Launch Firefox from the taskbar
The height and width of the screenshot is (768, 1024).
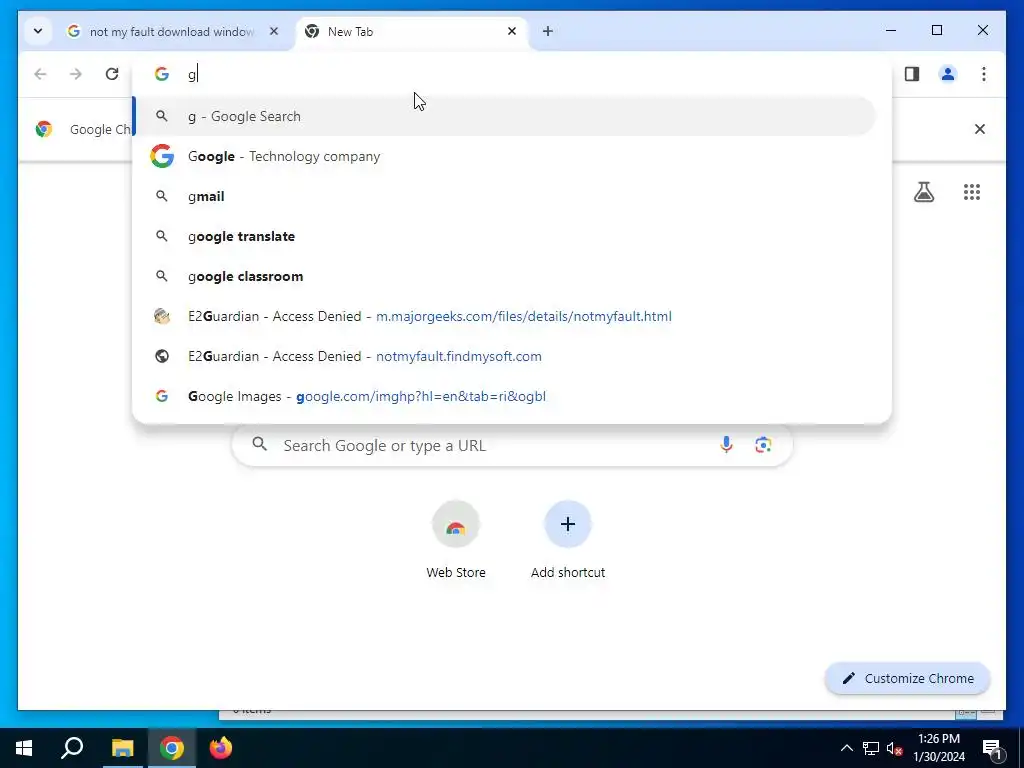[x=221, y=748]
